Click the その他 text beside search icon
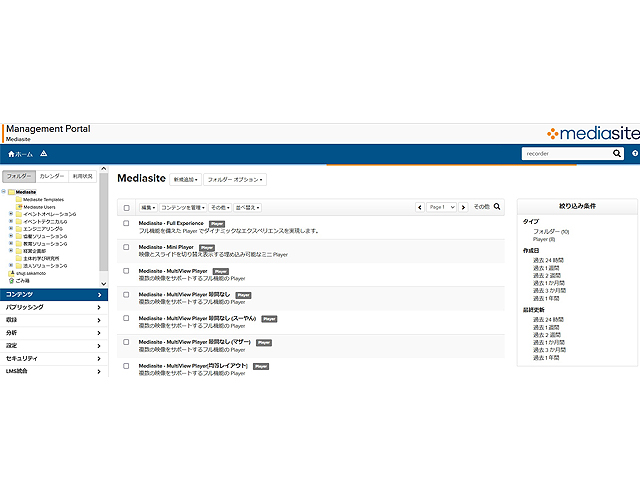This screenshot has height=500, width=640. click(x=482, y=207)
